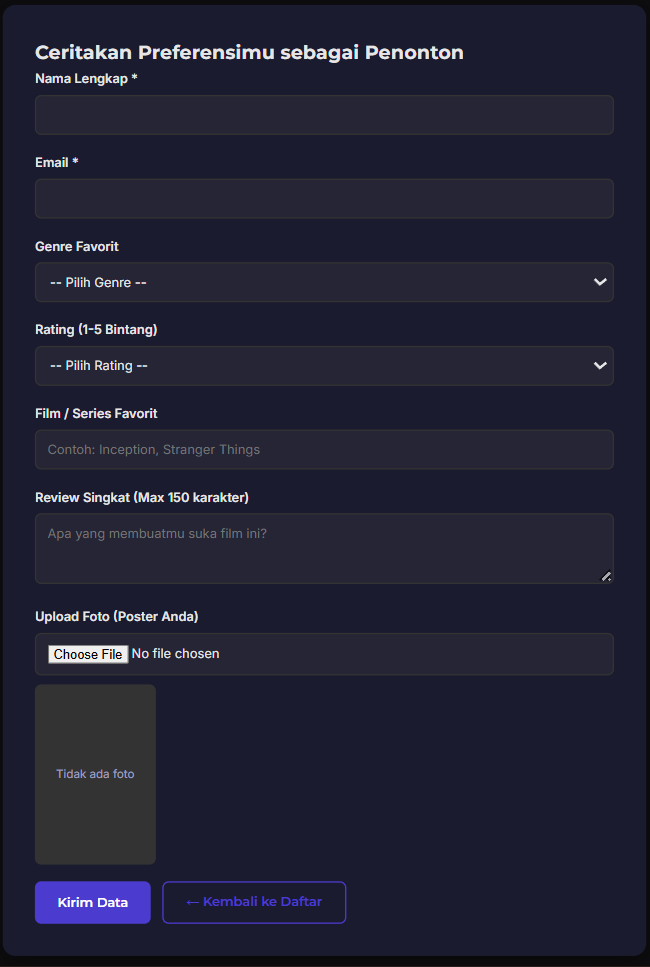
Task: Click the 'No file chosen' text
Action: tap(176, 654)
